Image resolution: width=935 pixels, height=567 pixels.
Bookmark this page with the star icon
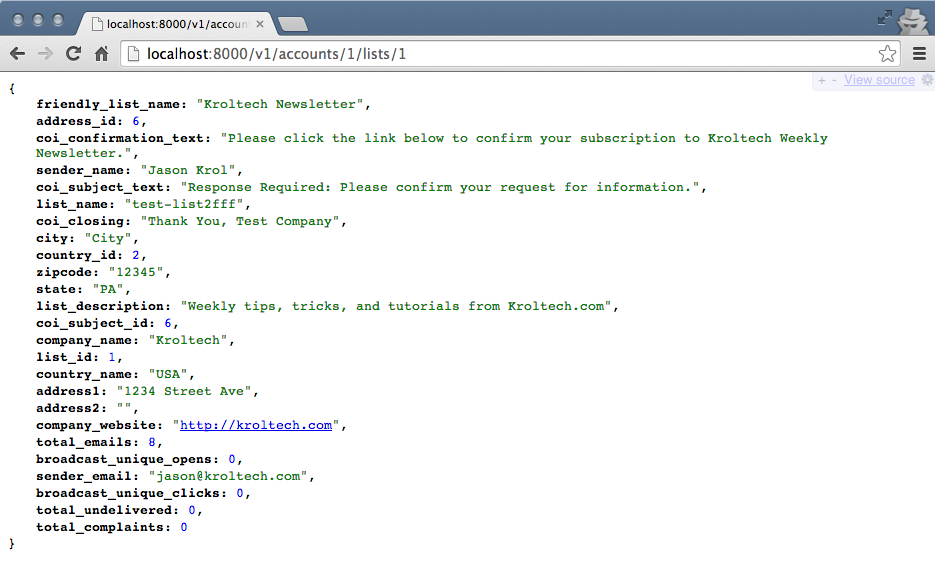[887, 54]
